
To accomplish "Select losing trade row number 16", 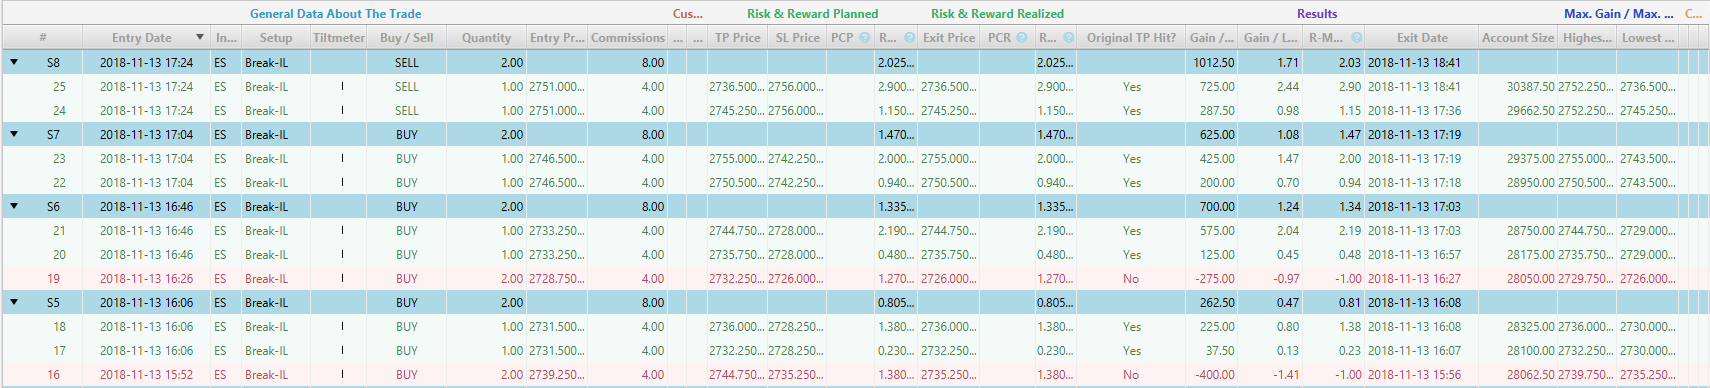I will click(x=855, y=375).
